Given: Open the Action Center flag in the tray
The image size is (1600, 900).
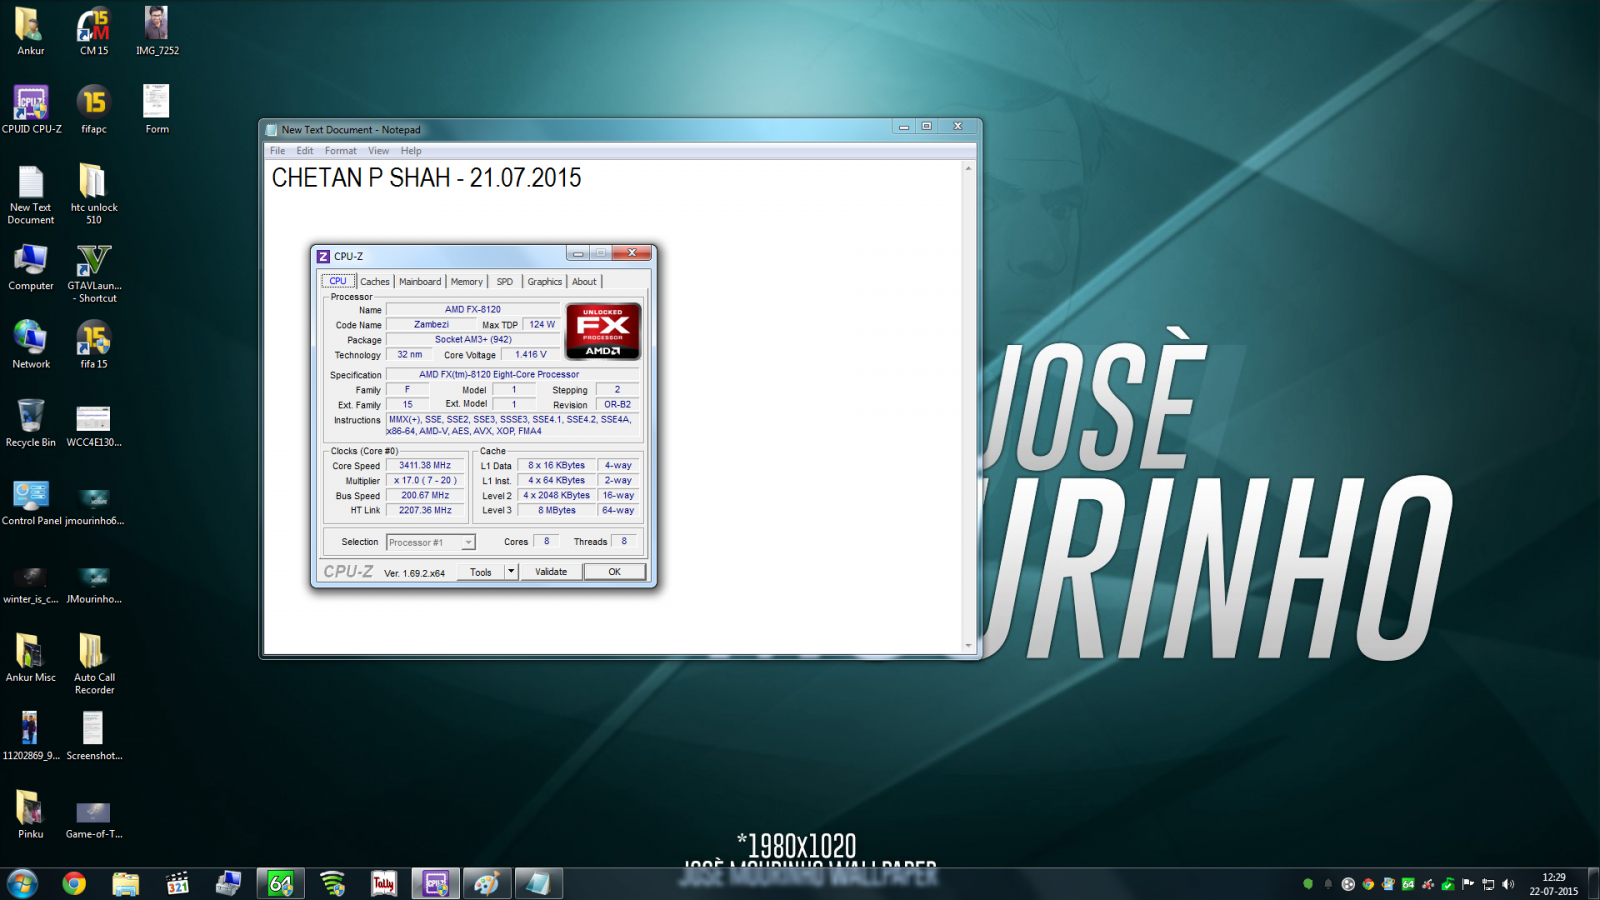Looking at the screenshot, I should (1468, 884).
